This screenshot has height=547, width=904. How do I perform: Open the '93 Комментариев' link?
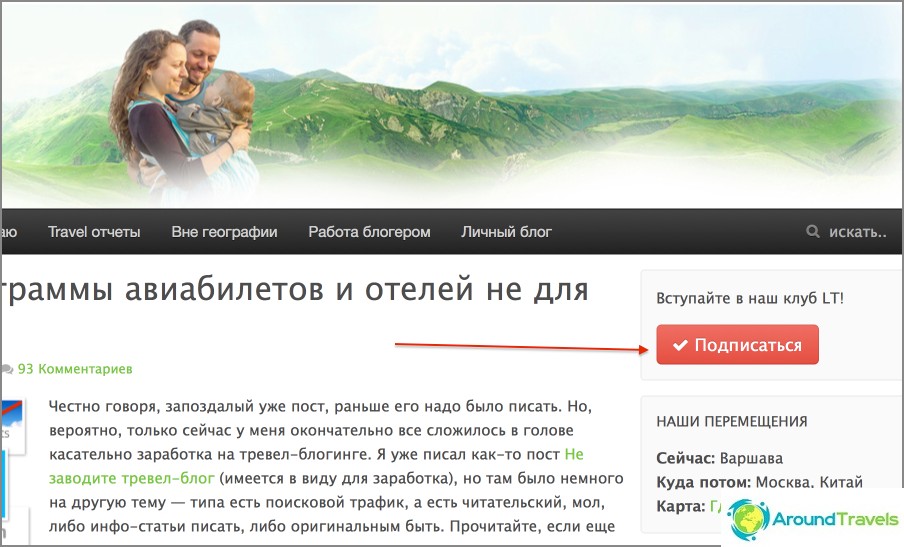pos(75,369)
